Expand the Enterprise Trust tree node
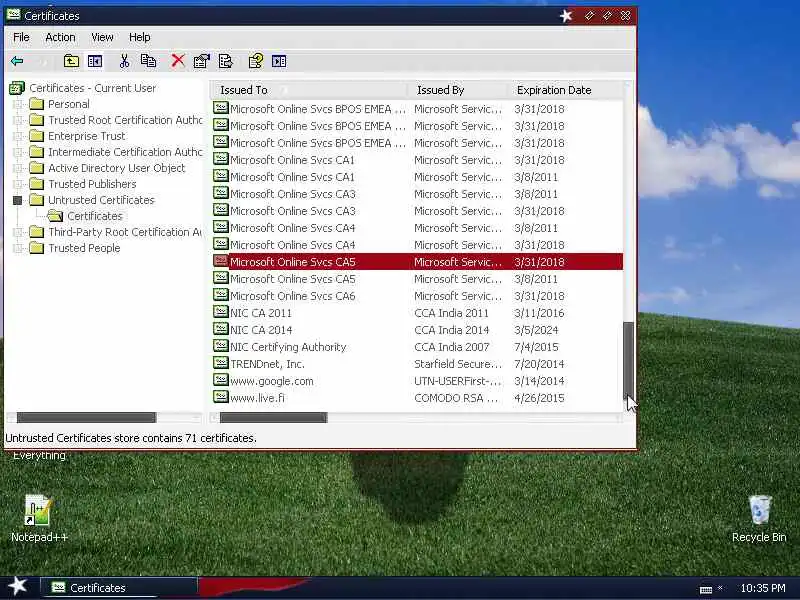Viewport: 800px width, 600px height. (18, 136)
